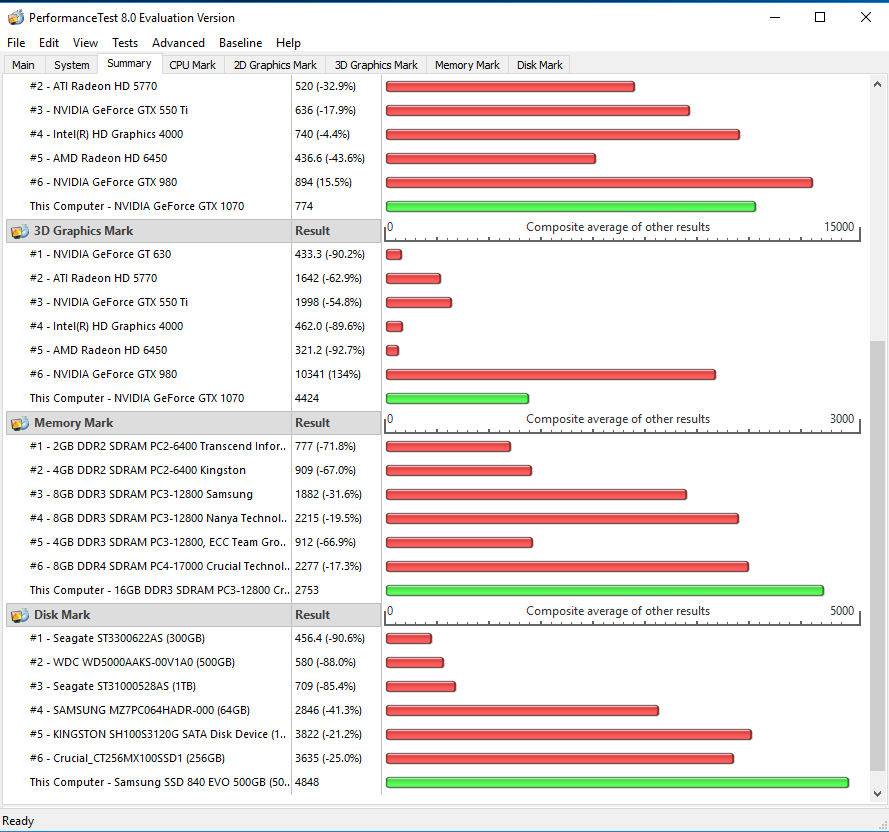Click the result value '4848' for Disk Mark
The image size is (889, 832).
pyautogui.click(x=307, y=783)
